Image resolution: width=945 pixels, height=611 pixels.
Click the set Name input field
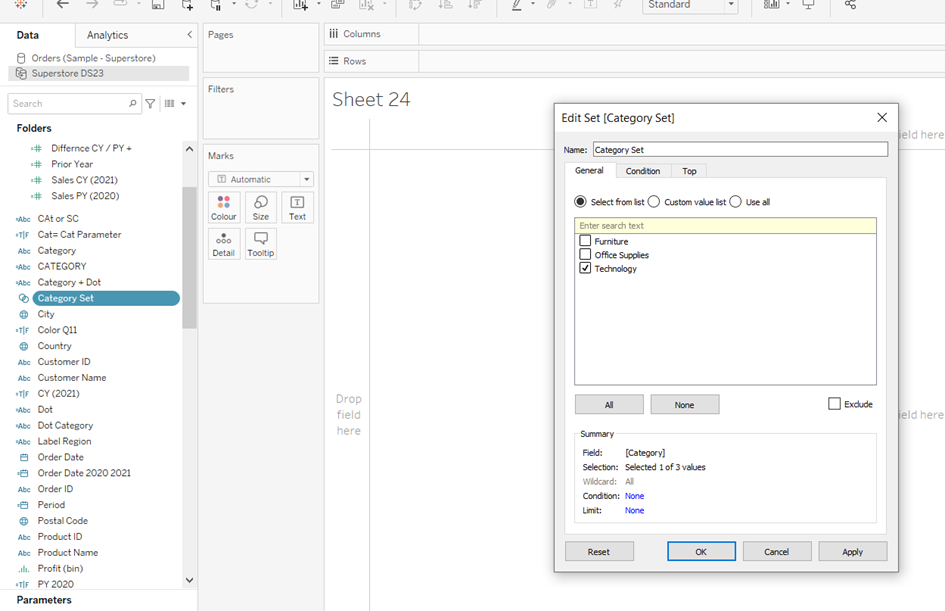tap(740, 149)
